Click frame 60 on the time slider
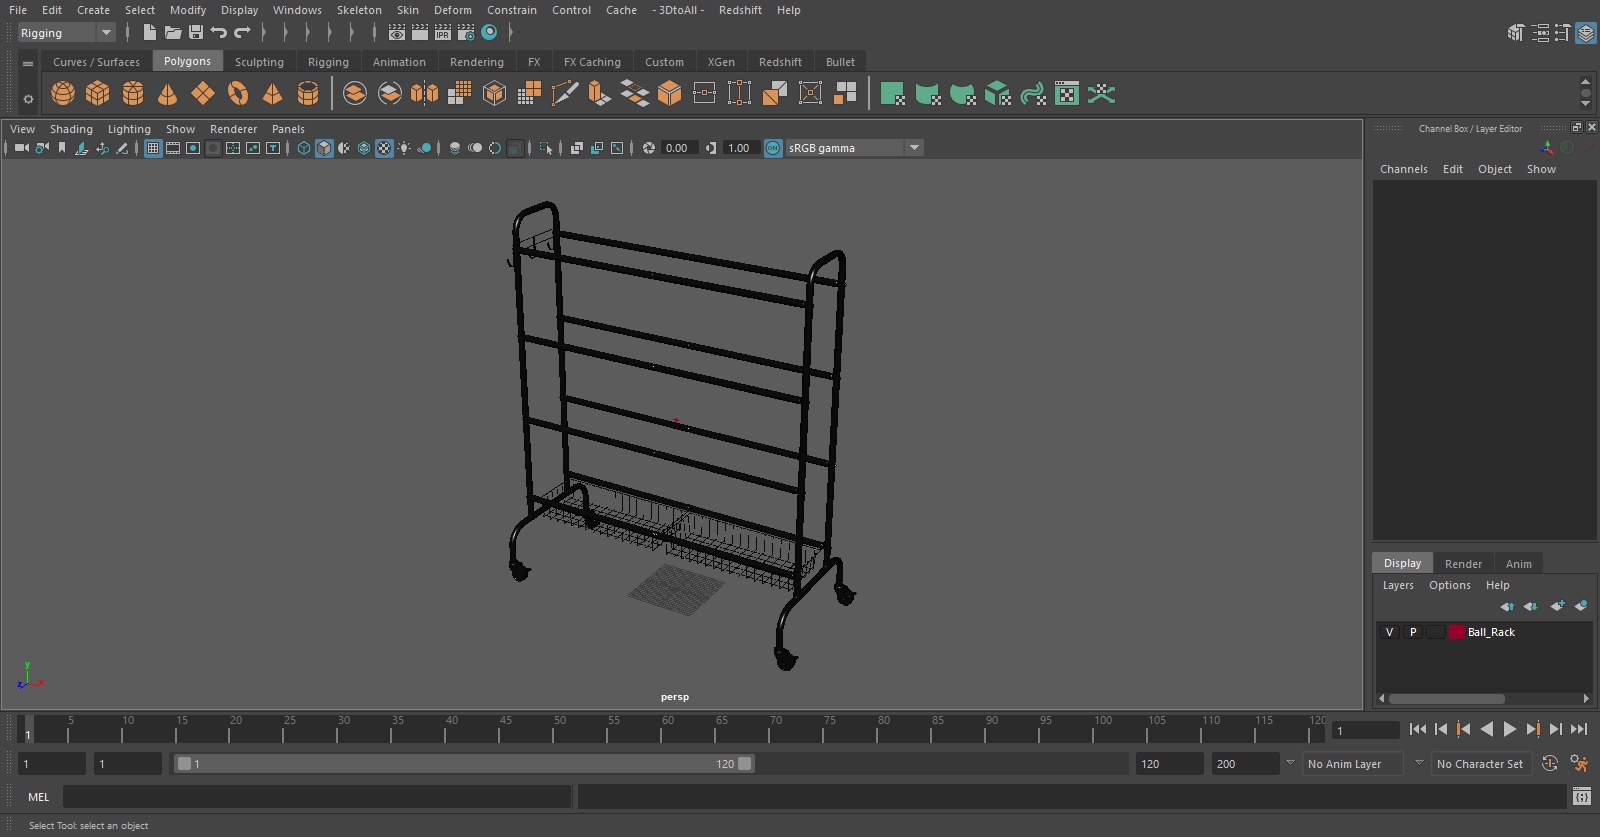Screen dimensions: 1600x837 (x=668, y=729)
